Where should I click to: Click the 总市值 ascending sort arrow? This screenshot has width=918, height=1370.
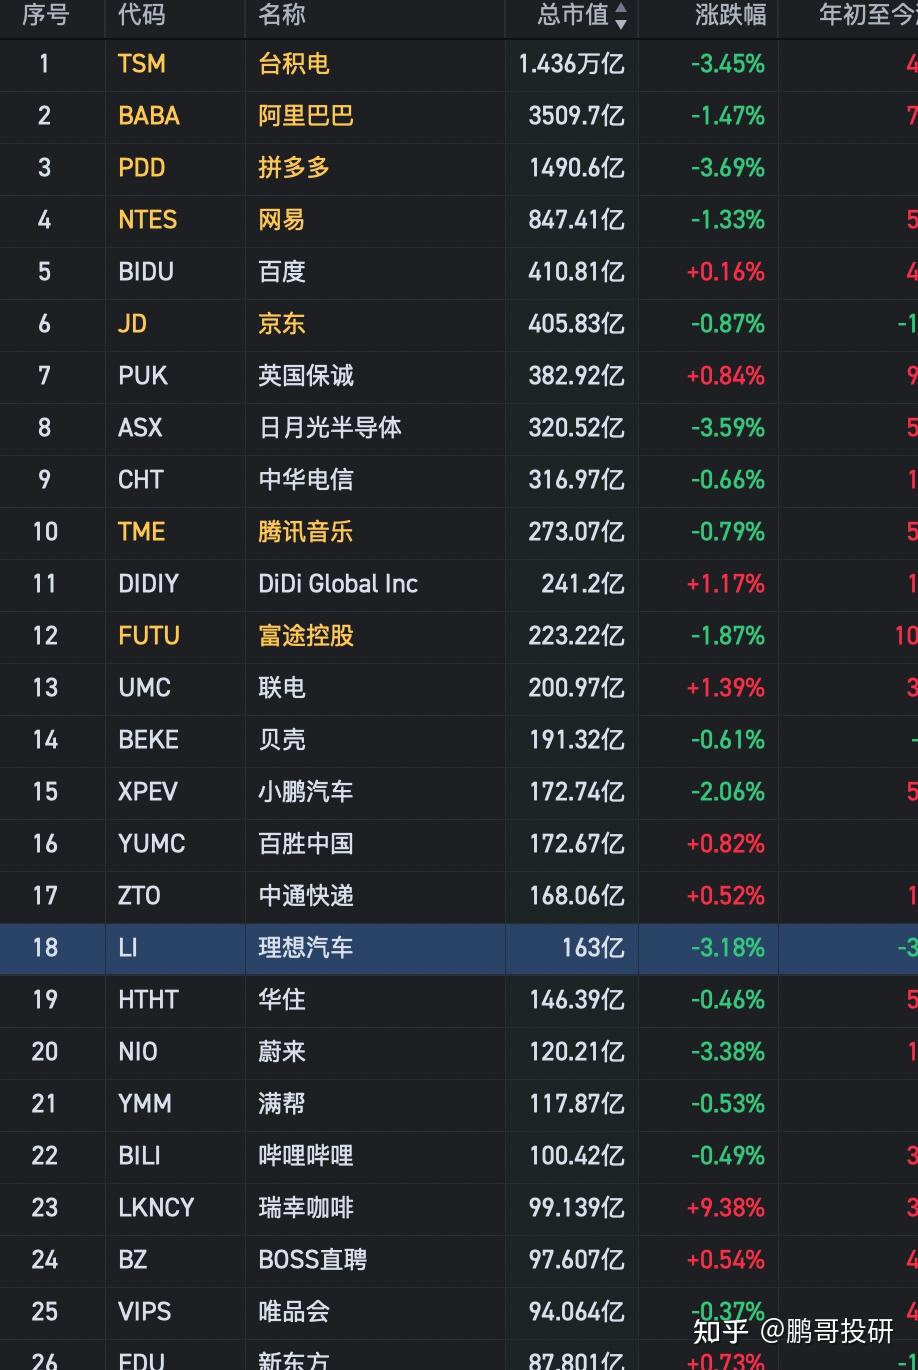click(621, 8)
